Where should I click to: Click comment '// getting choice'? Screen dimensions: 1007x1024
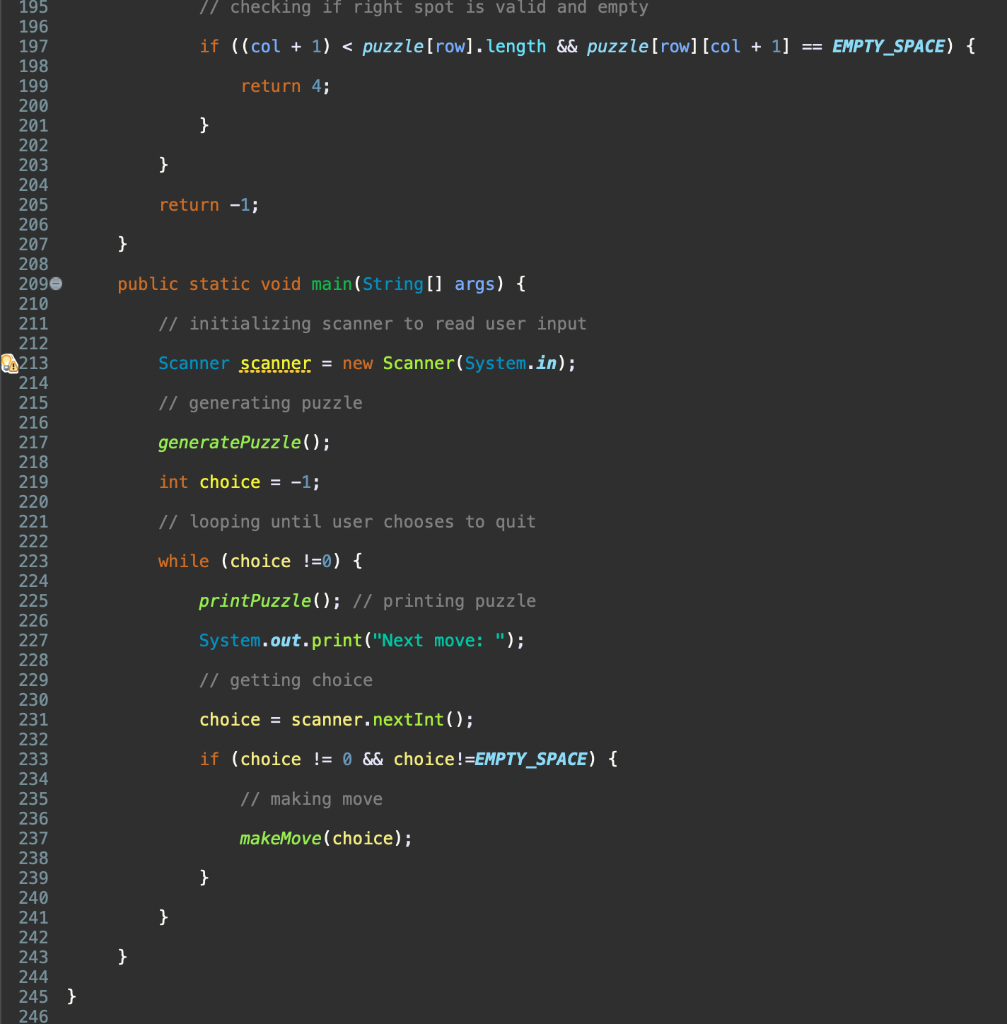point(286,680)
